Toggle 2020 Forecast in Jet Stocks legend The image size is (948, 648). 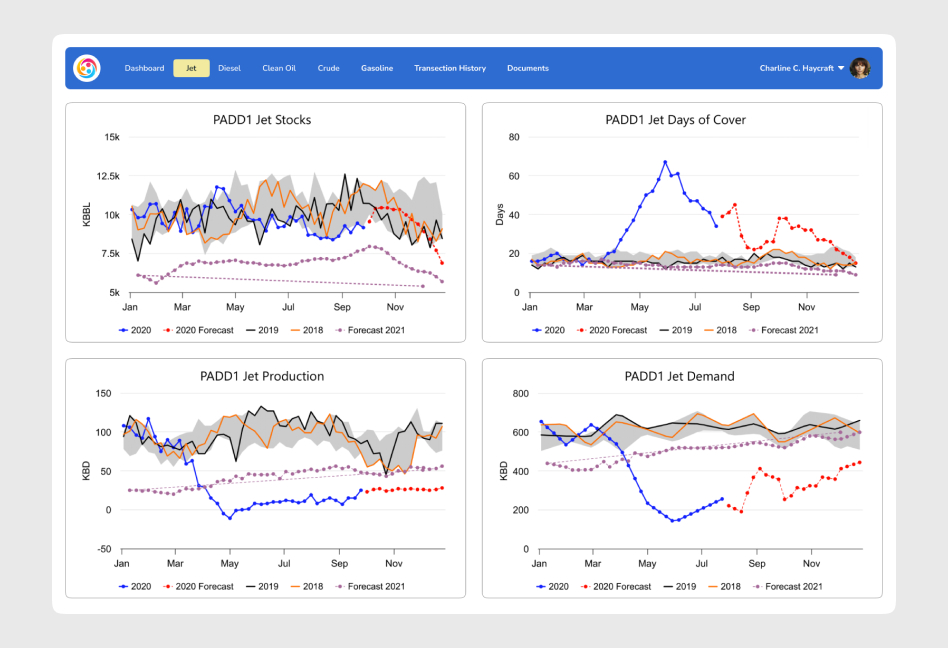point(198,330)
